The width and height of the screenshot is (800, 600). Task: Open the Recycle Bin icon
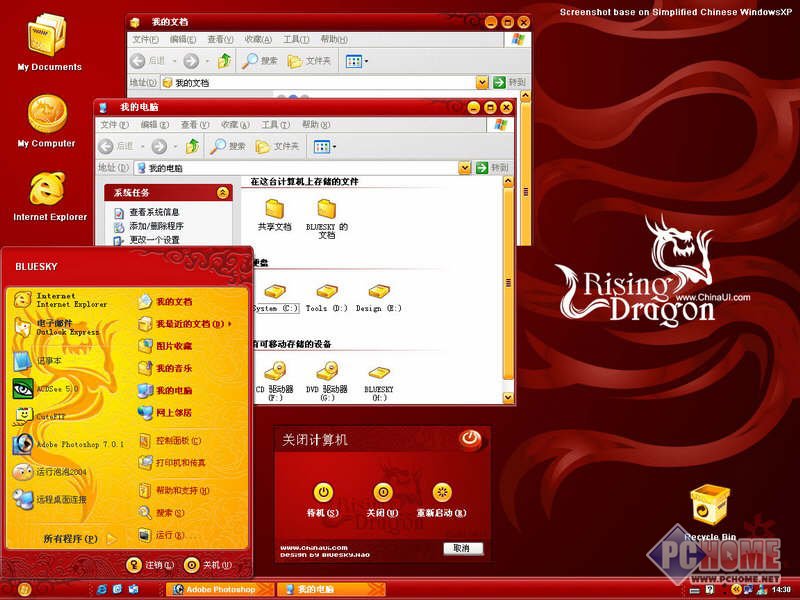[710, 512]
